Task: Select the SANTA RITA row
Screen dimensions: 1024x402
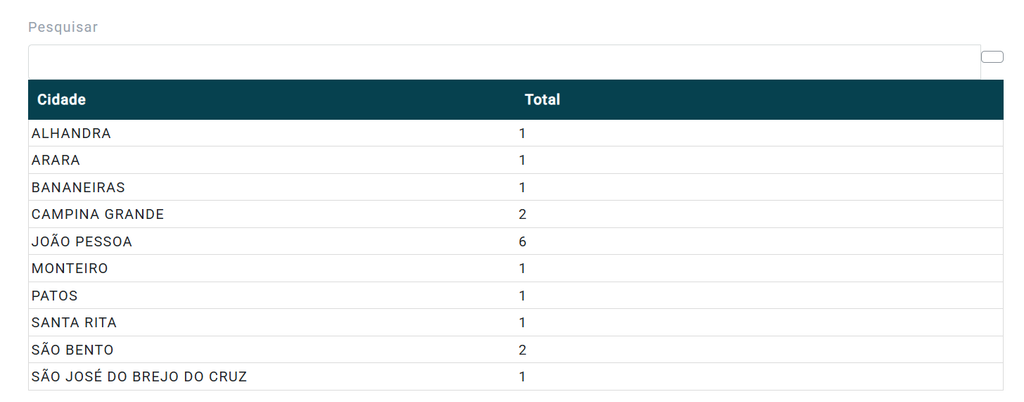Action: coord(515,323)
